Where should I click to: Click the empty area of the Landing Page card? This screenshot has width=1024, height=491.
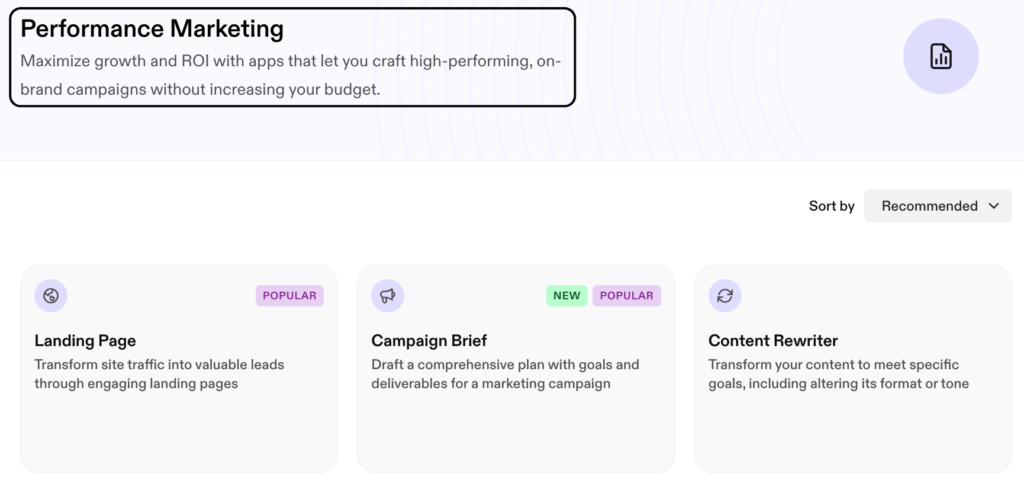pos(179,431)
